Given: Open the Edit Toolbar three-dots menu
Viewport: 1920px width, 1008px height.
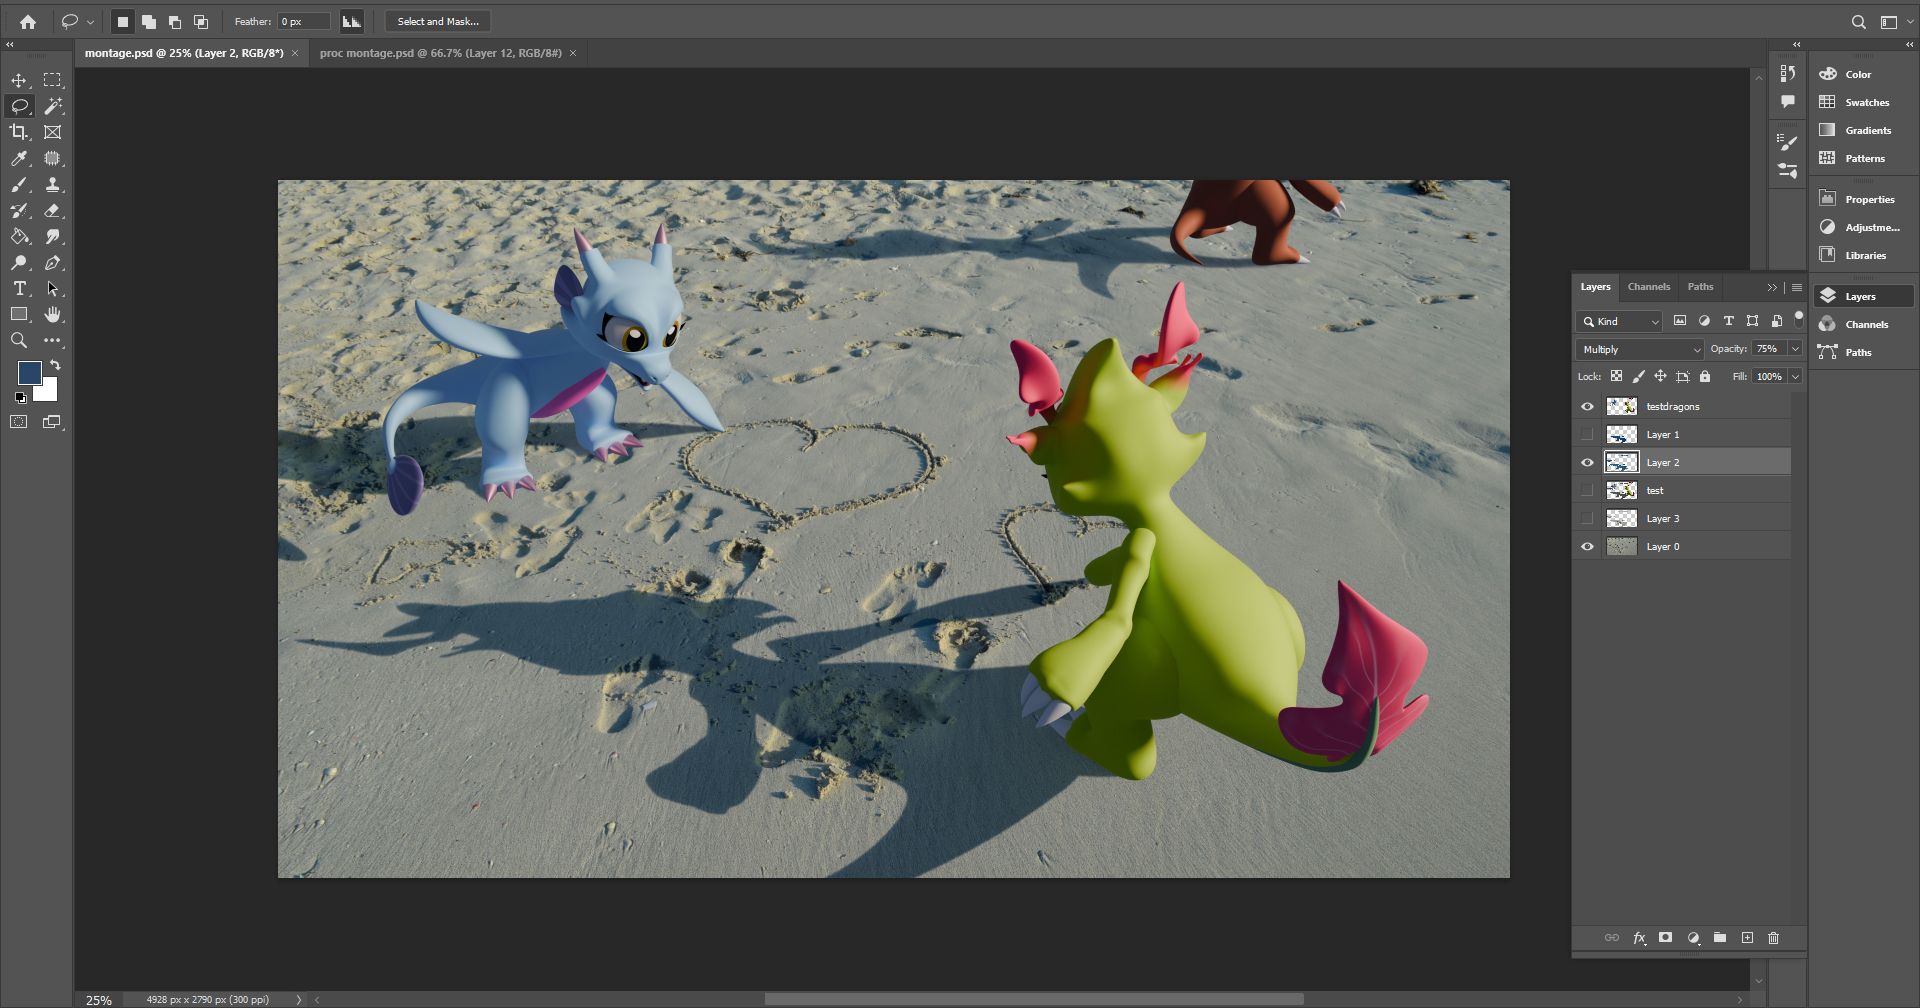Looking at the screenshot, I should [x=53, y=341].
